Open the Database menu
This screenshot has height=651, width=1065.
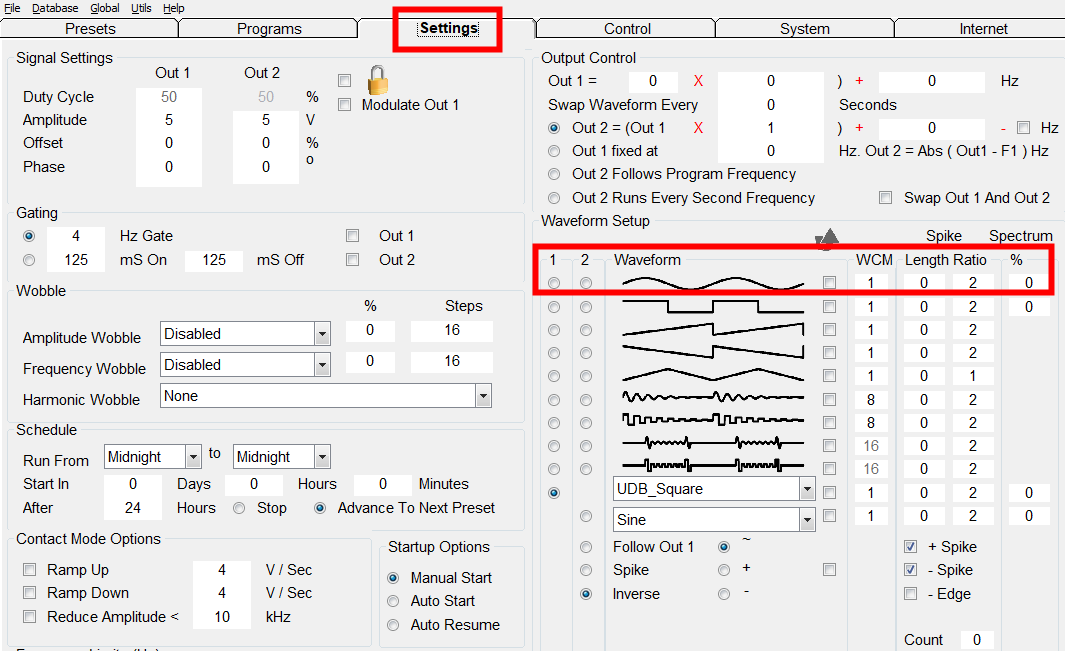(x=55, y=8)
